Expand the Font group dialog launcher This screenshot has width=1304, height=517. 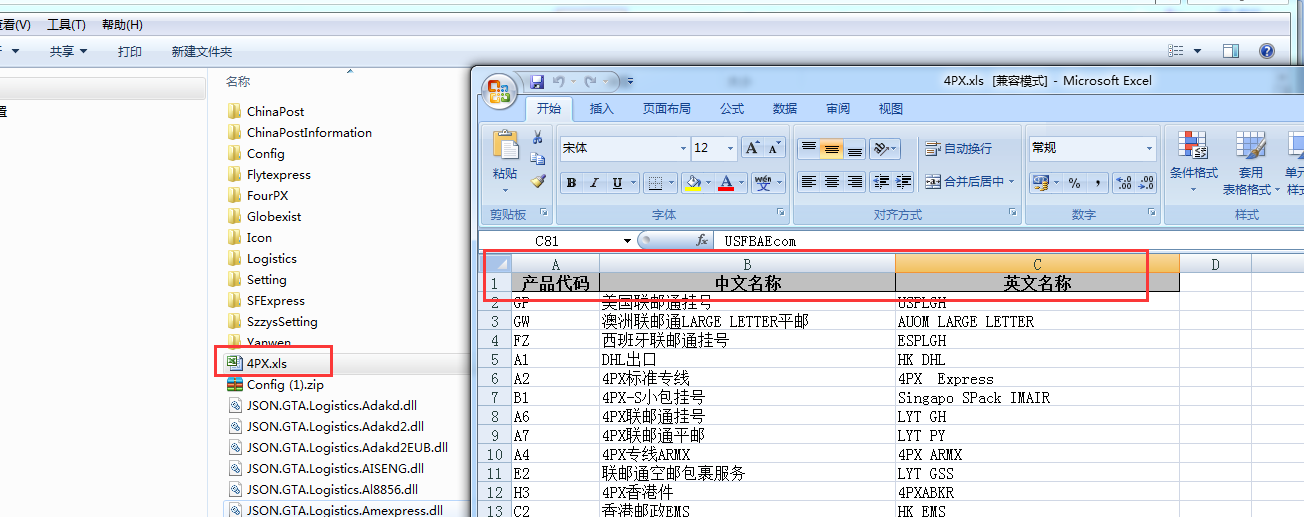pos(780,213)
